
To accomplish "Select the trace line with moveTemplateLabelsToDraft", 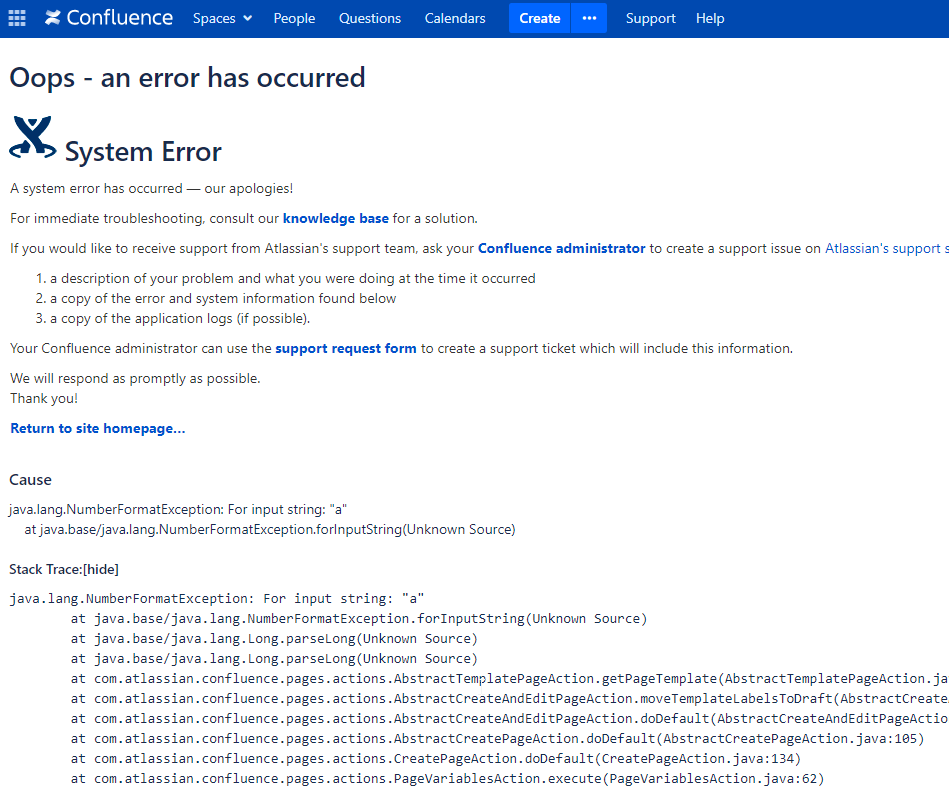I will (x=510, y=699).
